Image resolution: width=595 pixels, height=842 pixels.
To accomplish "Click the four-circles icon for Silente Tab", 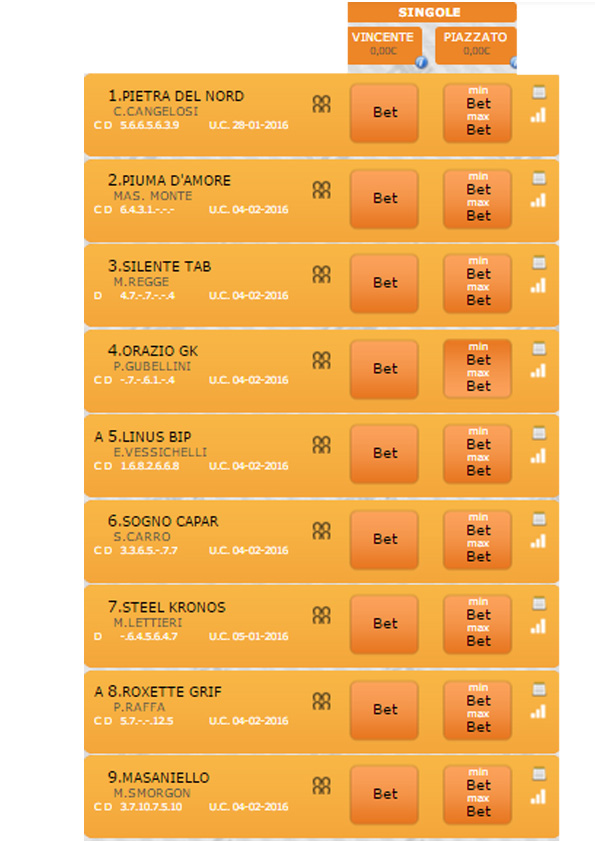I will (x=321, y=274).
